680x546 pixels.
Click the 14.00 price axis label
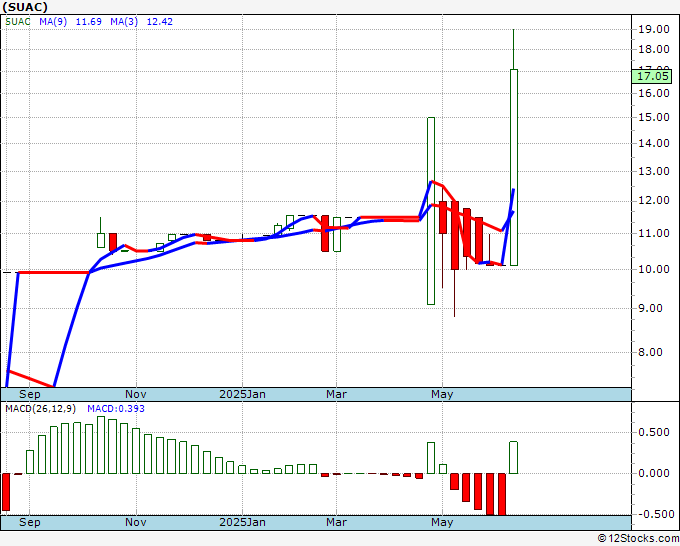[654, 143]
